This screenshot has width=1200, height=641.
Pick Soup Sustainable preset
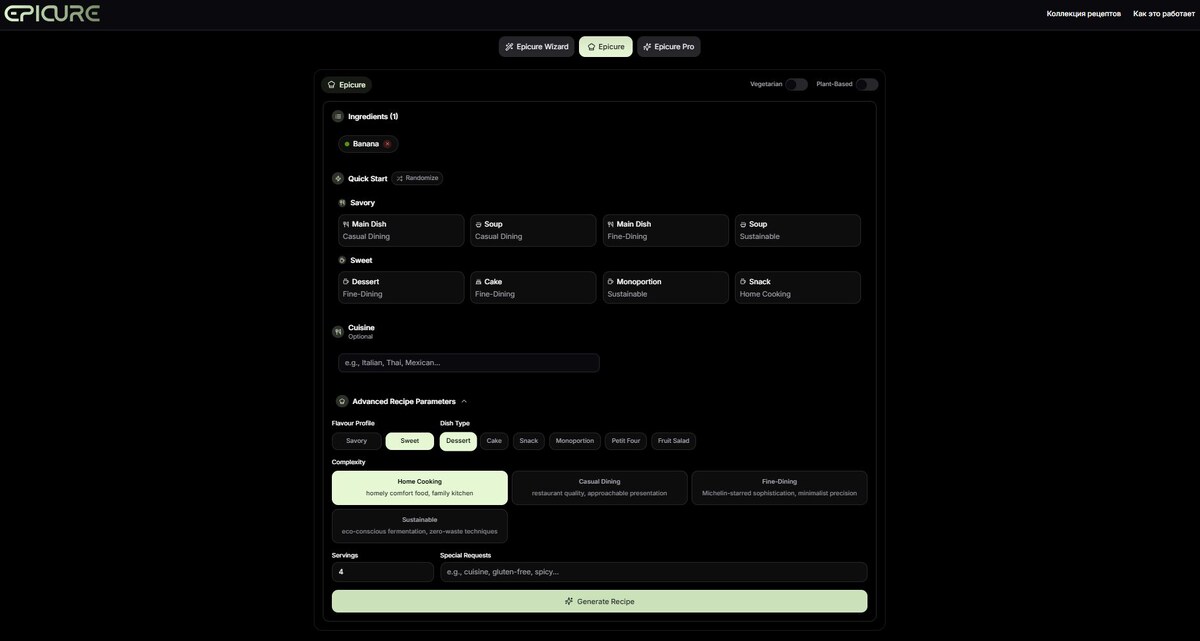[798, 230]
